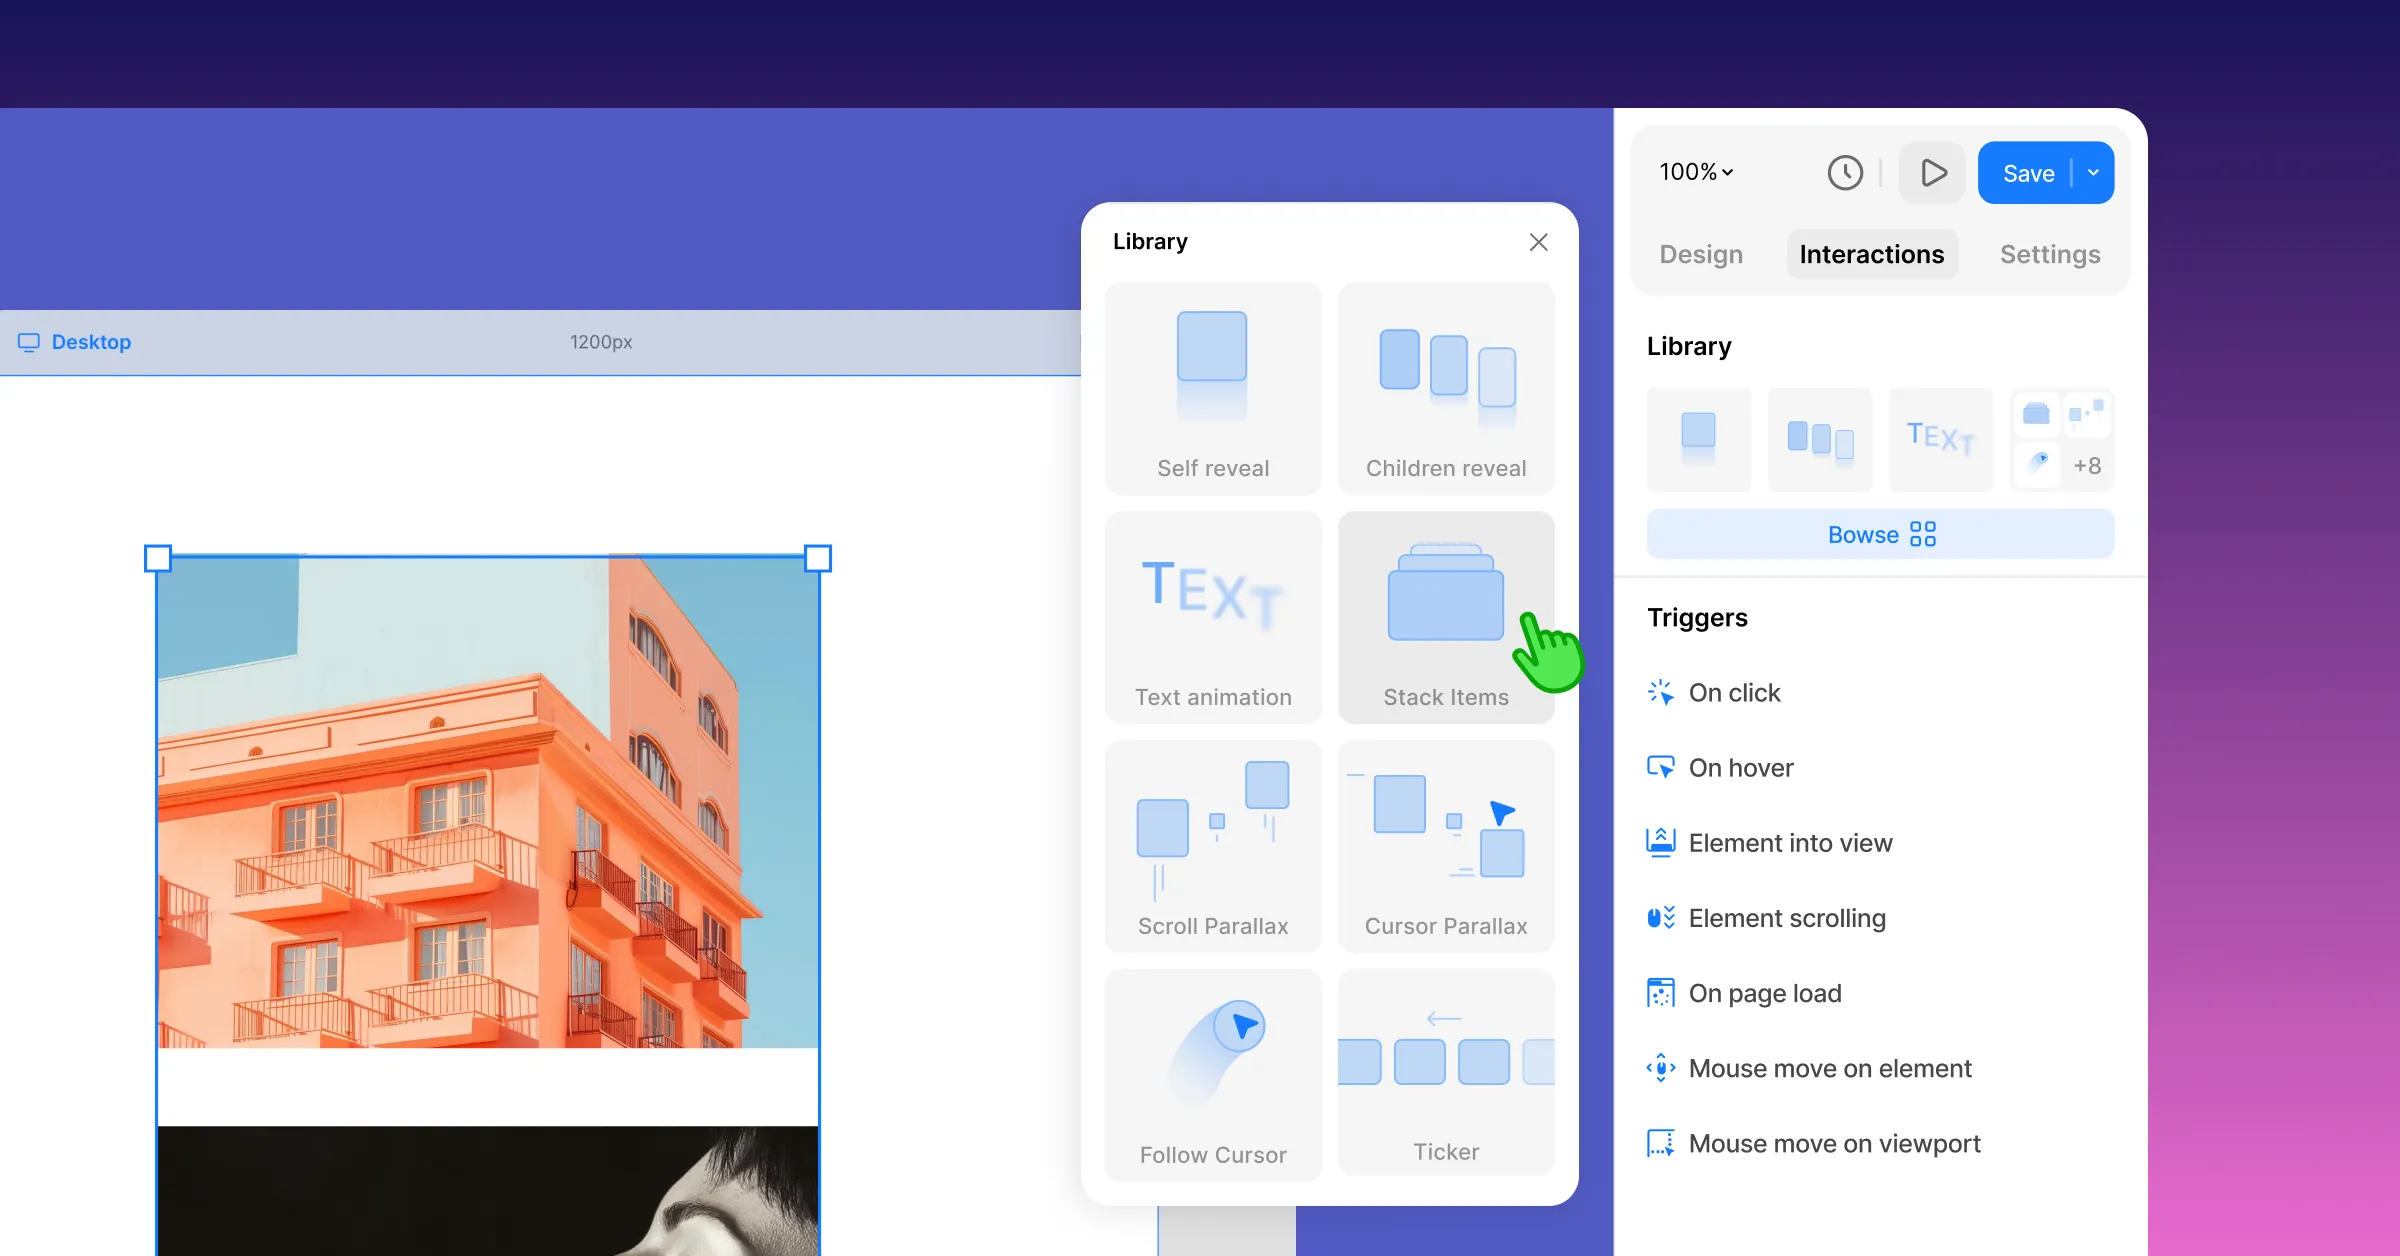The image size is (2400, 1256).
Task: Click the top-right selection handle
Action: pos(818,558)
